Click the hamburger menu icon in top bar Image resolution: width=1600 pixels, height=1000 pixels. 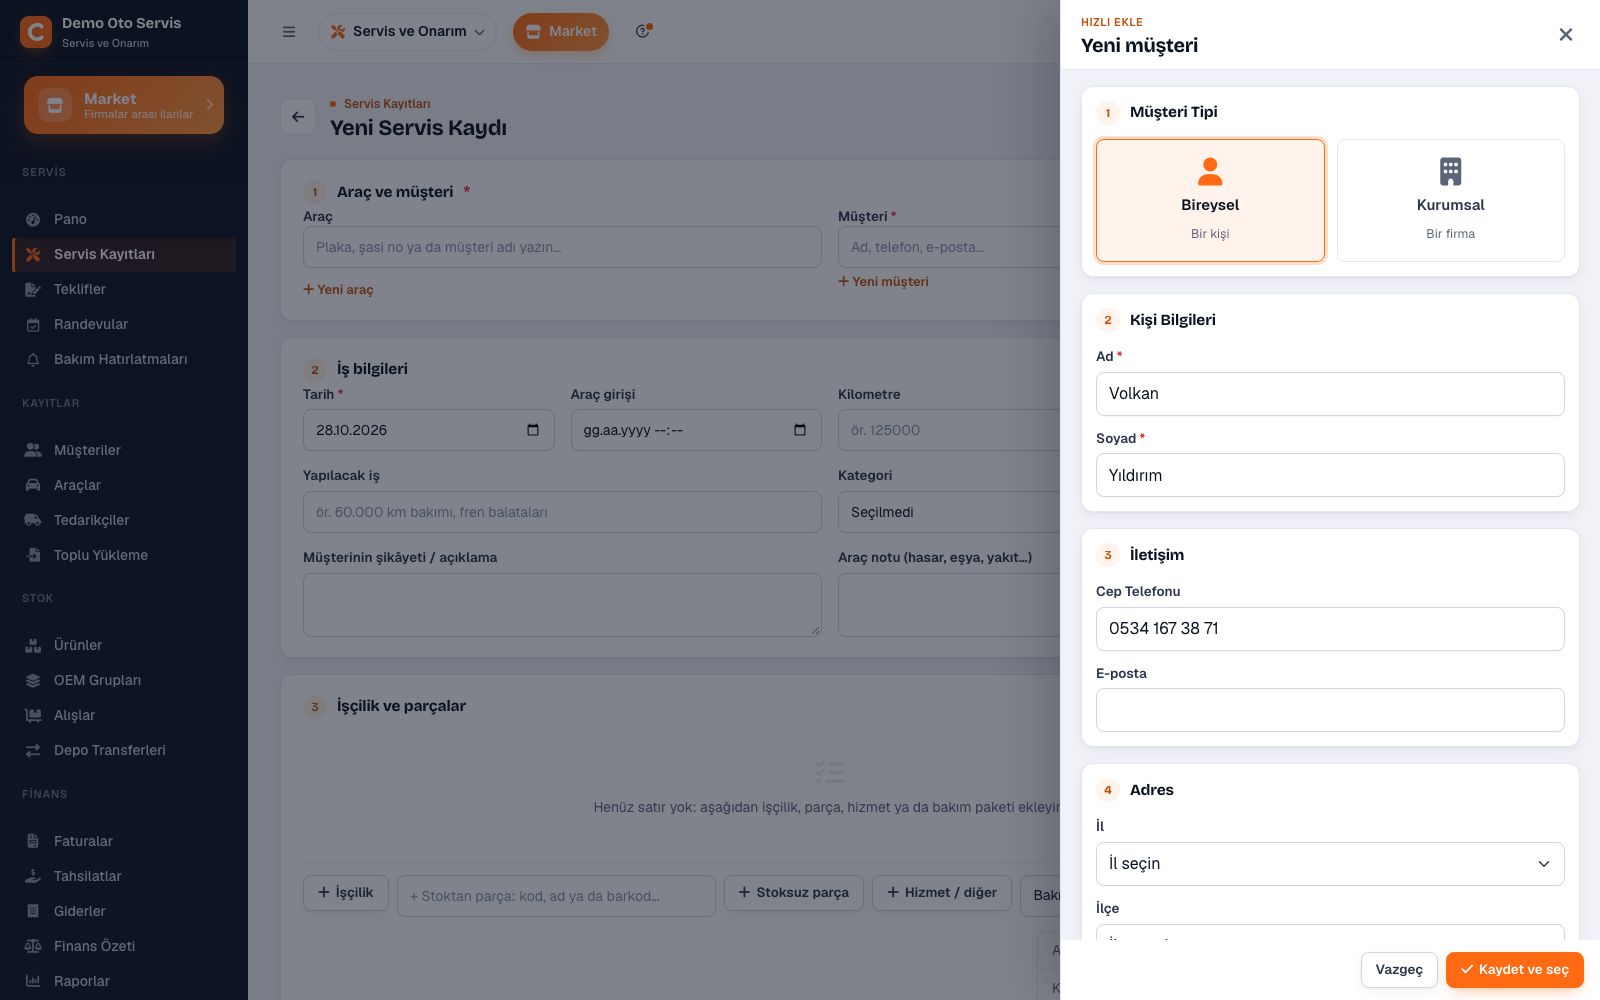coord(289,32)
